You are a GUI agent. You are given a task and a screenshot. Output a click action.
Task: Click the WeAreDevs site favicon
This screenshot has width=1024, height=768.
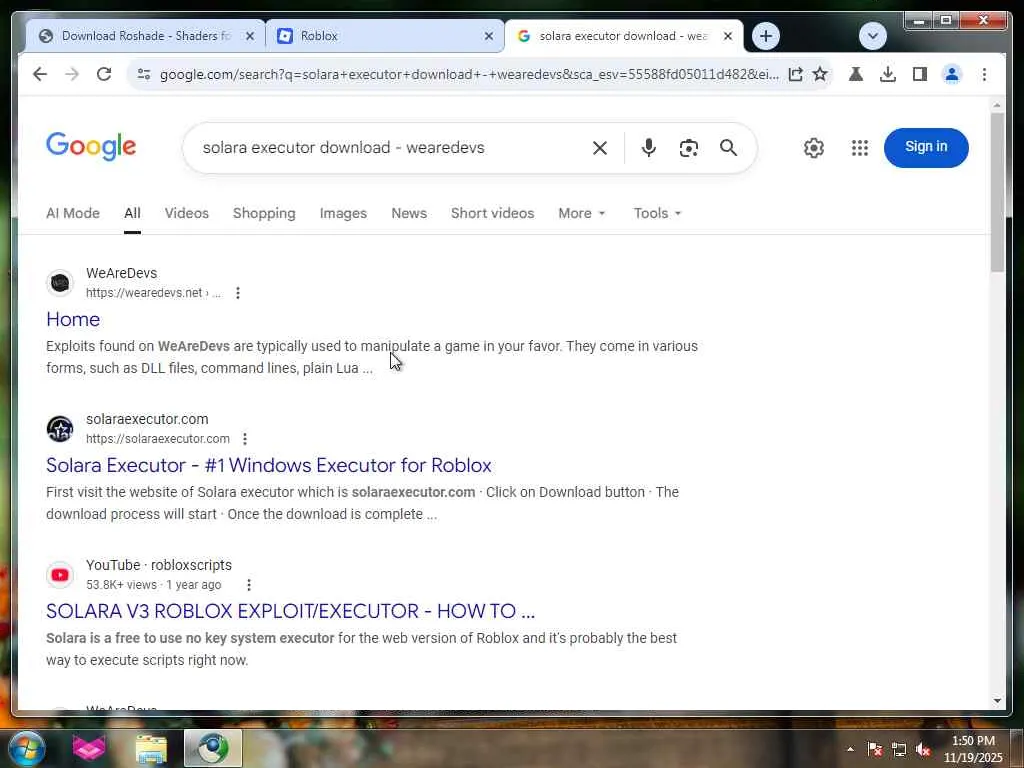point(60,283)
